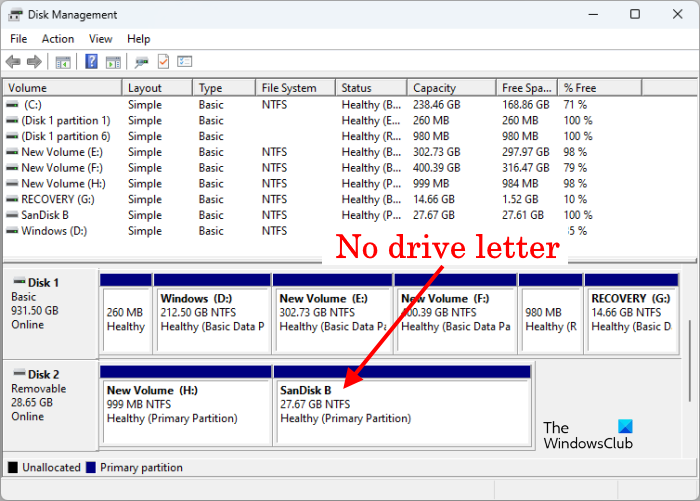Open the File menu

pyautogui.click(x=18, y=39)
